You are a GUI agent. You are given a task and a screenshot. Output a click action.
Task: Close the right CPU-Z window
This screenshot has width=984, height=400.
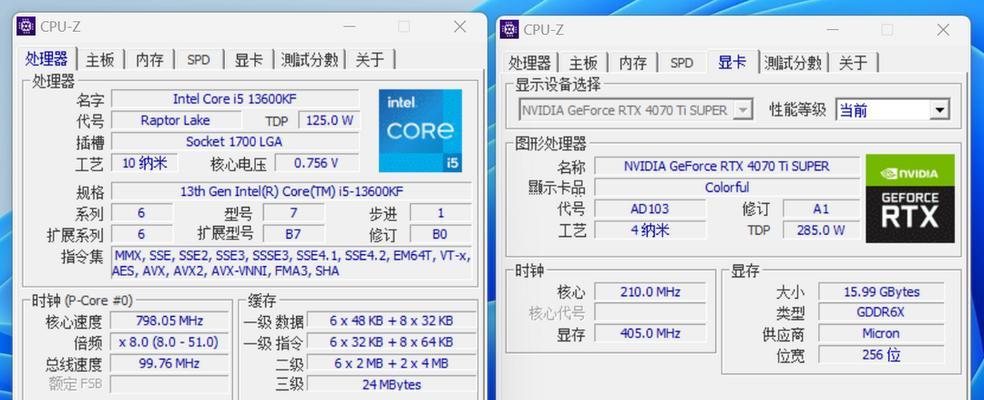click(943, 30)
